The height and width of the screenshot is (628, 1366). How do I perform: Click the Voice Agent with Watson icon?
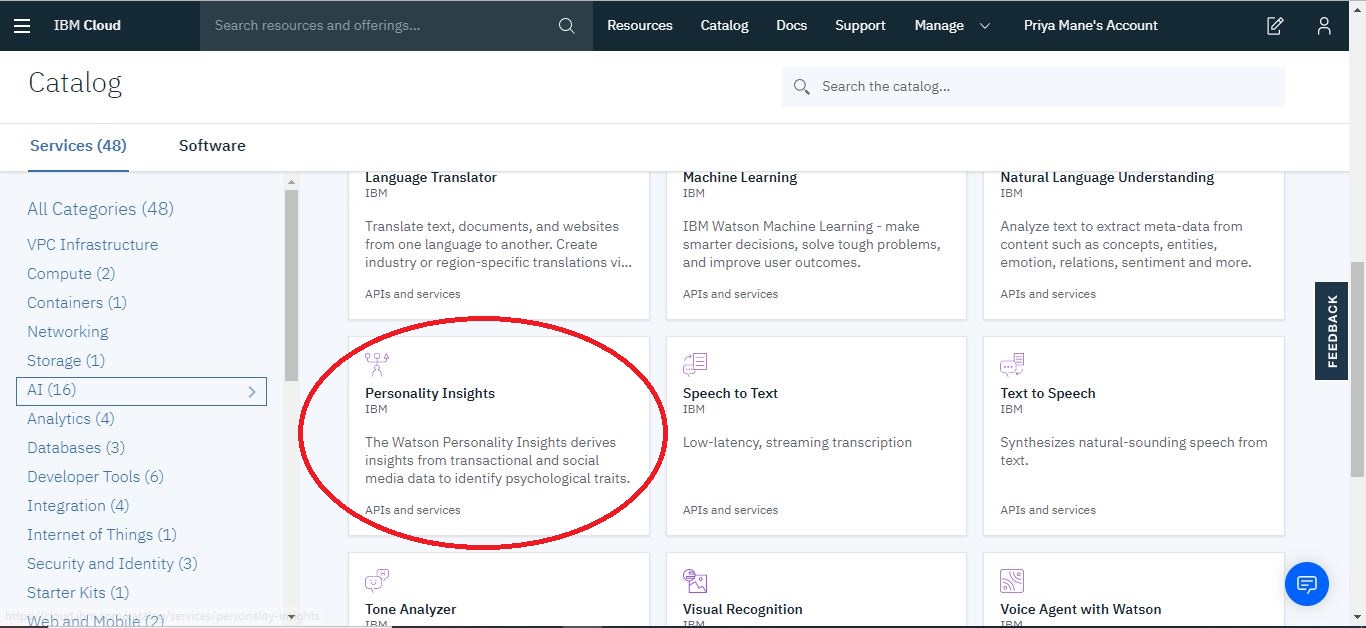coord(1011,580)
